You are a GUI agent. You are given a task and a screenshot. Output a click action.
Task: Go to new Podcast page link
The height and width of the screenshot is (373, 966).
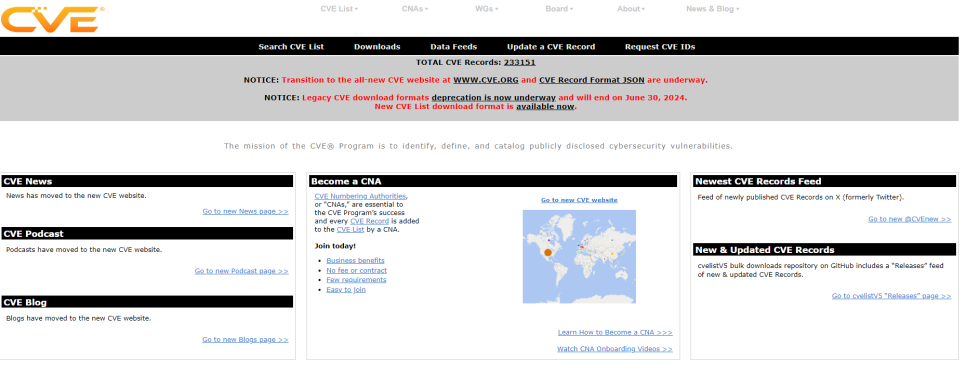point(242,271)
